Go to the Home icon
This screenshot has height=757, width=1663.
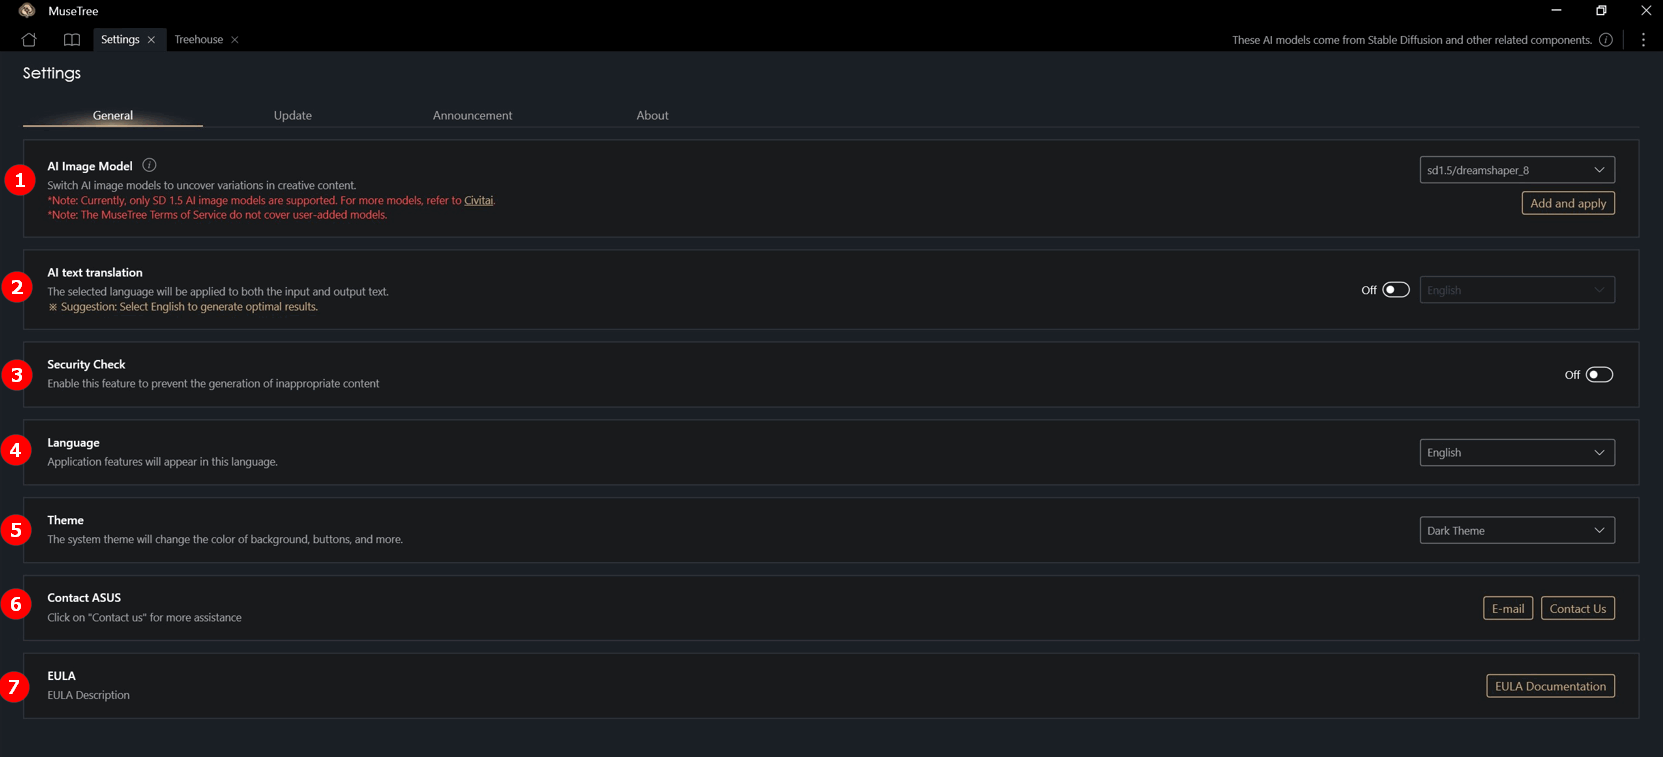pyautogui.click(x=29, y=40)
